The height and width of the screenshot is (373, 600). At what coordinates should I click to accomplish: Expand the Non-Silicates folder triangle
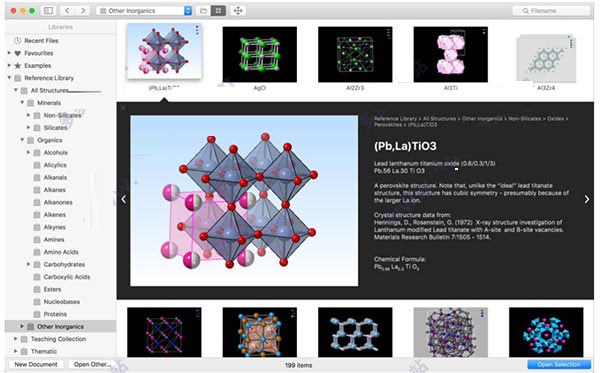click(x=28, y=115)
